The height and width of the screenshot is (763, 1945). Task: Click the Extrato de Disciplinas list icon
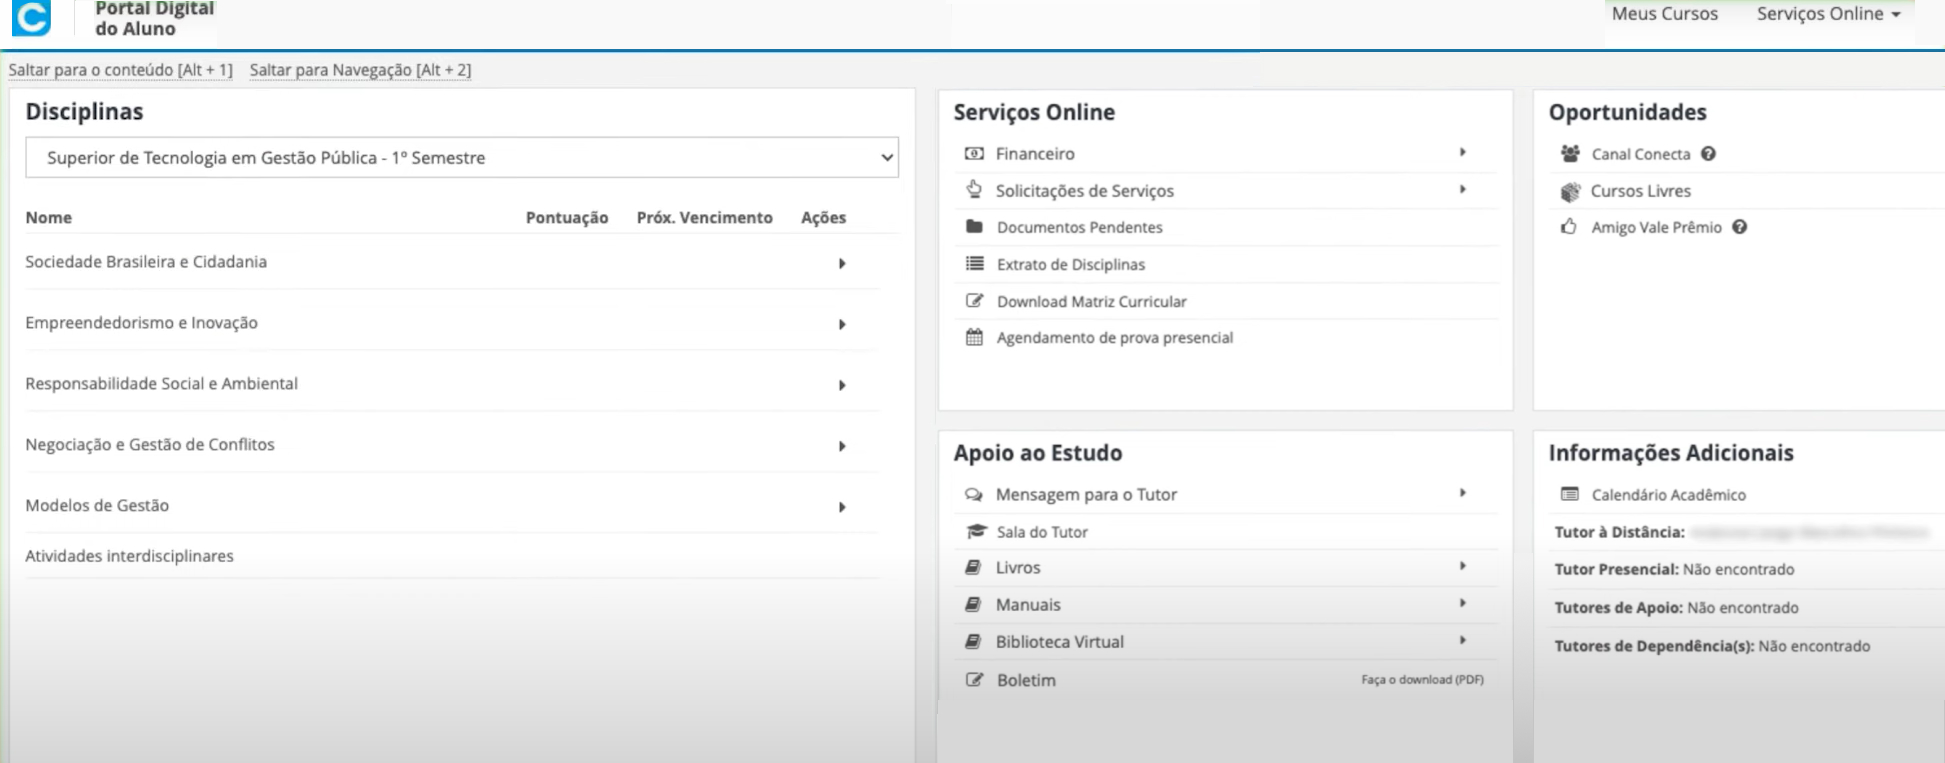point(973,264)
